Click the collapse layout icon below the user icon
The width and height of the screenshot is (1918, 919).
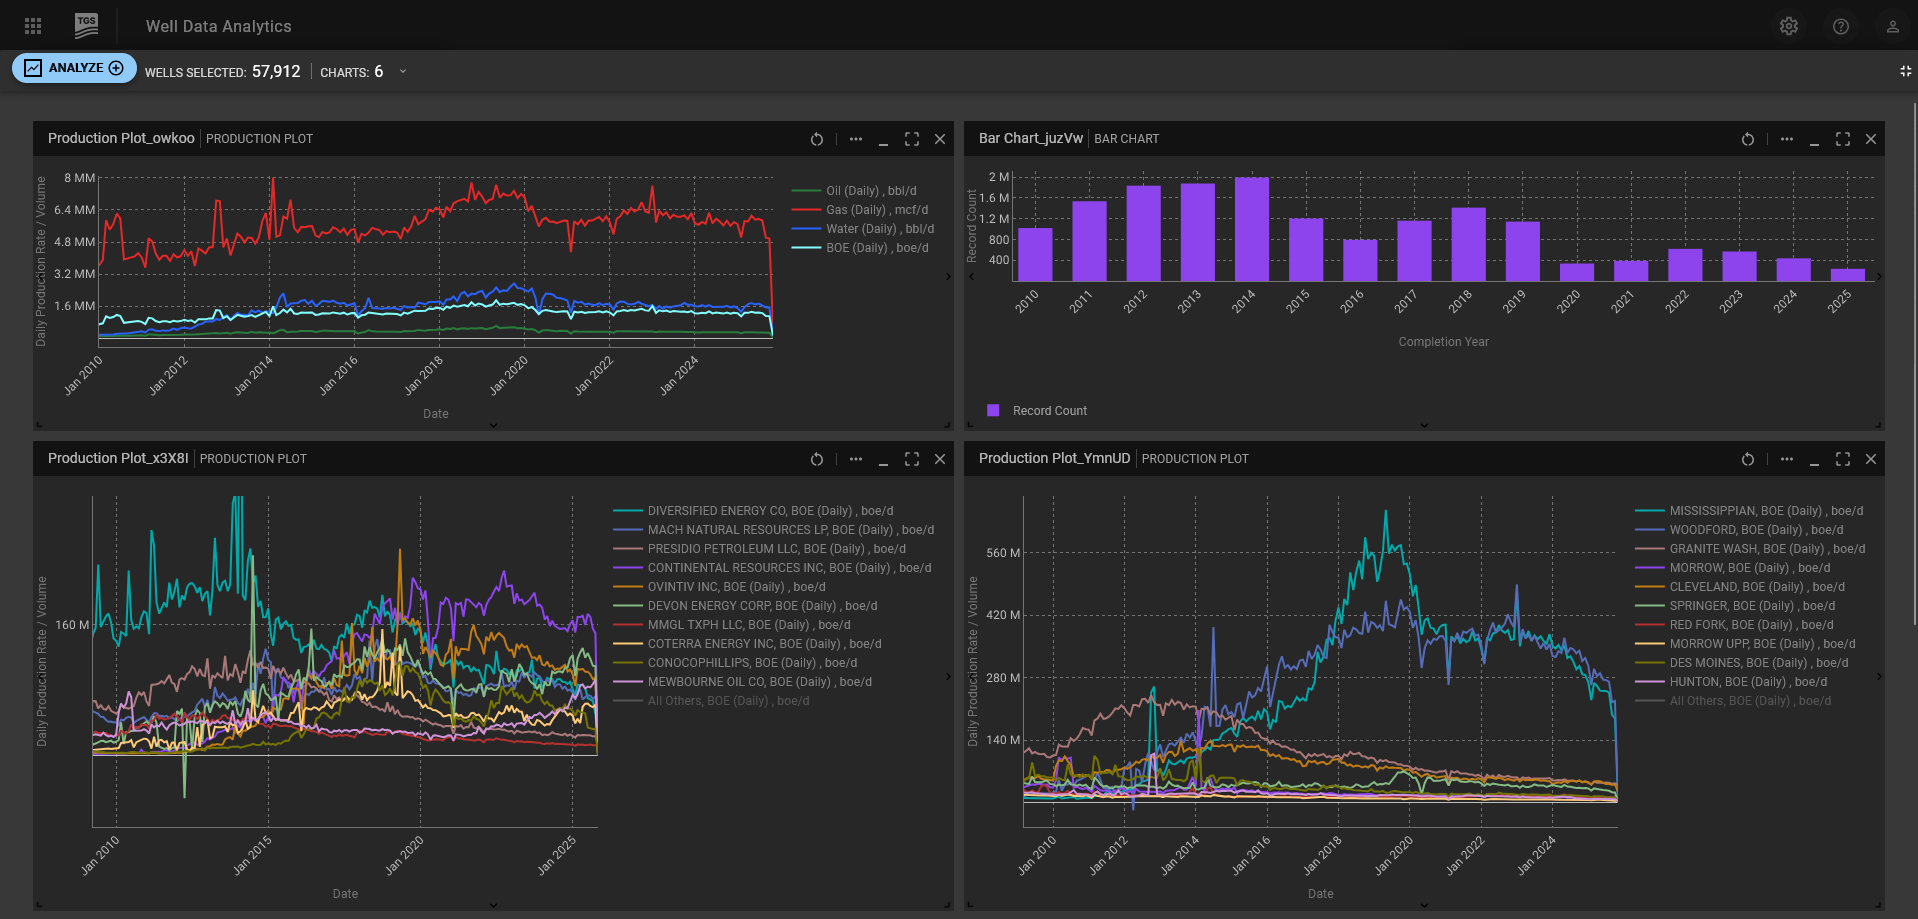1905,71
